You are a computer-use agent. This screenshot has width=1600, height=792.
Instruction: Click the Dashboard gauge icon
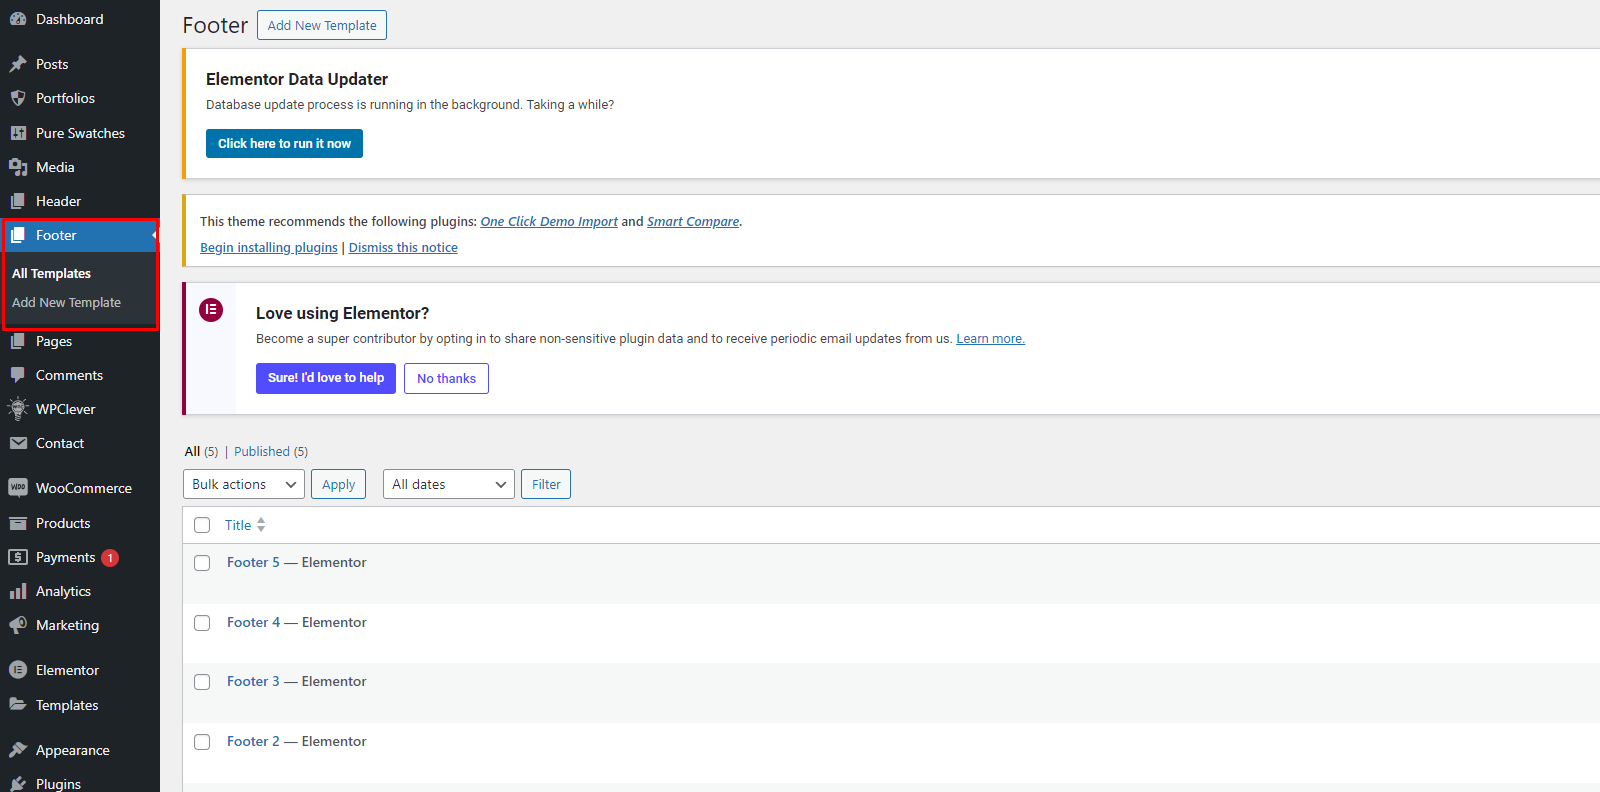click(x=18, y=19)
